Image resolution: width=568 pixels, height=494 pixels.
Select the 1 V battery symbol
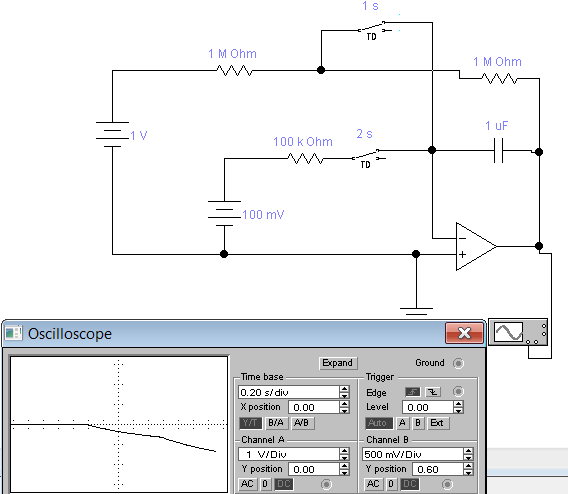click(112, 134)
